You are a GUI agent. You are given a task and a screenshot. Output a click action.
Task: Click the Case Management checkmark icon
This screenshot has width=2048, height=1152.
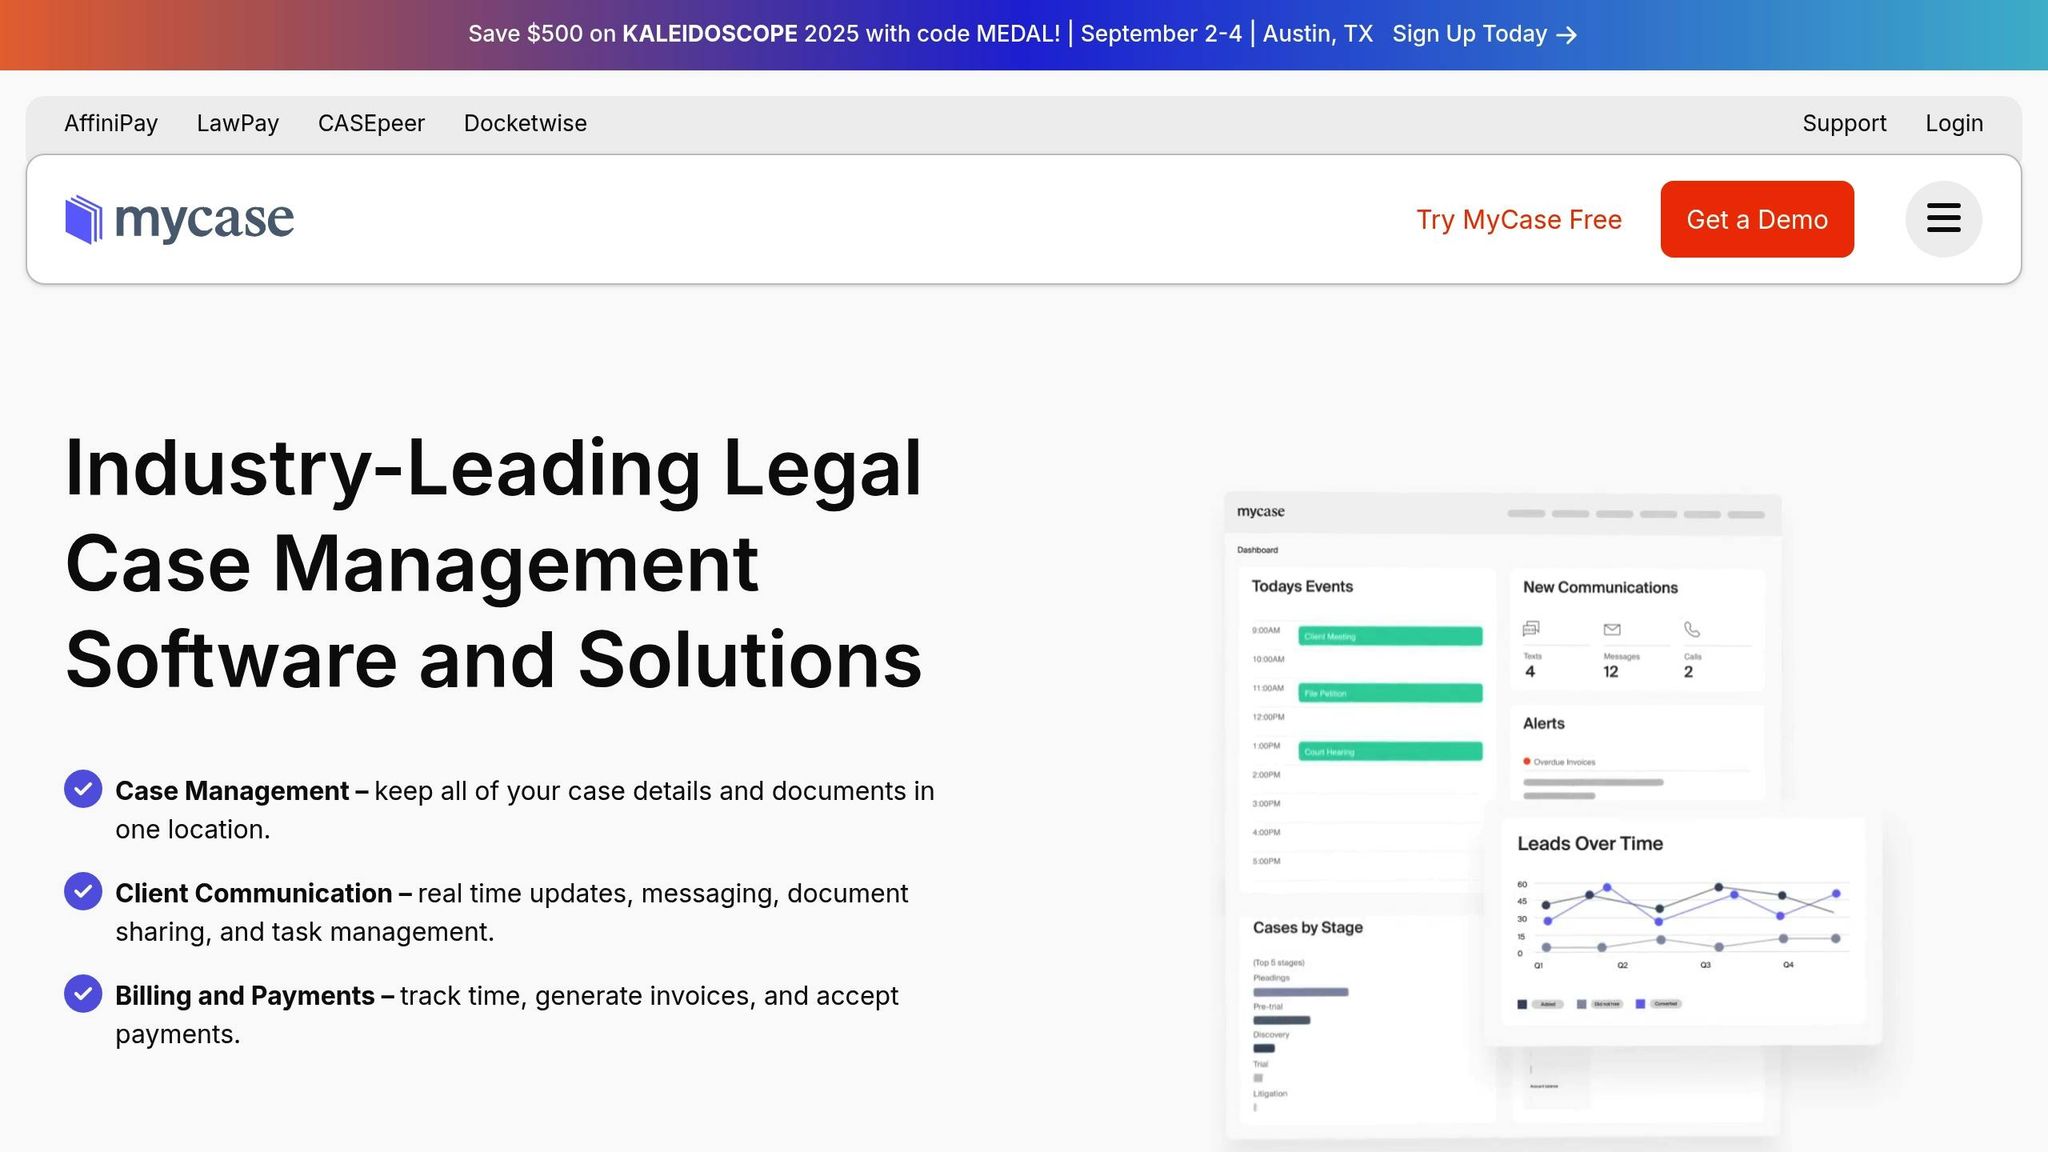point(83,789)
